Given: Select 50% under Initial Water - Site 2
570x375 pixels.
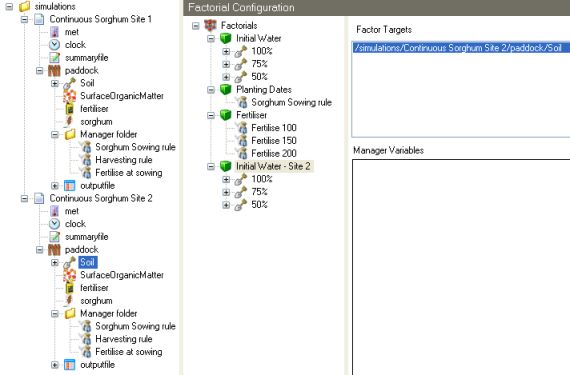Looking at the screenshot, I should [260, 205].
